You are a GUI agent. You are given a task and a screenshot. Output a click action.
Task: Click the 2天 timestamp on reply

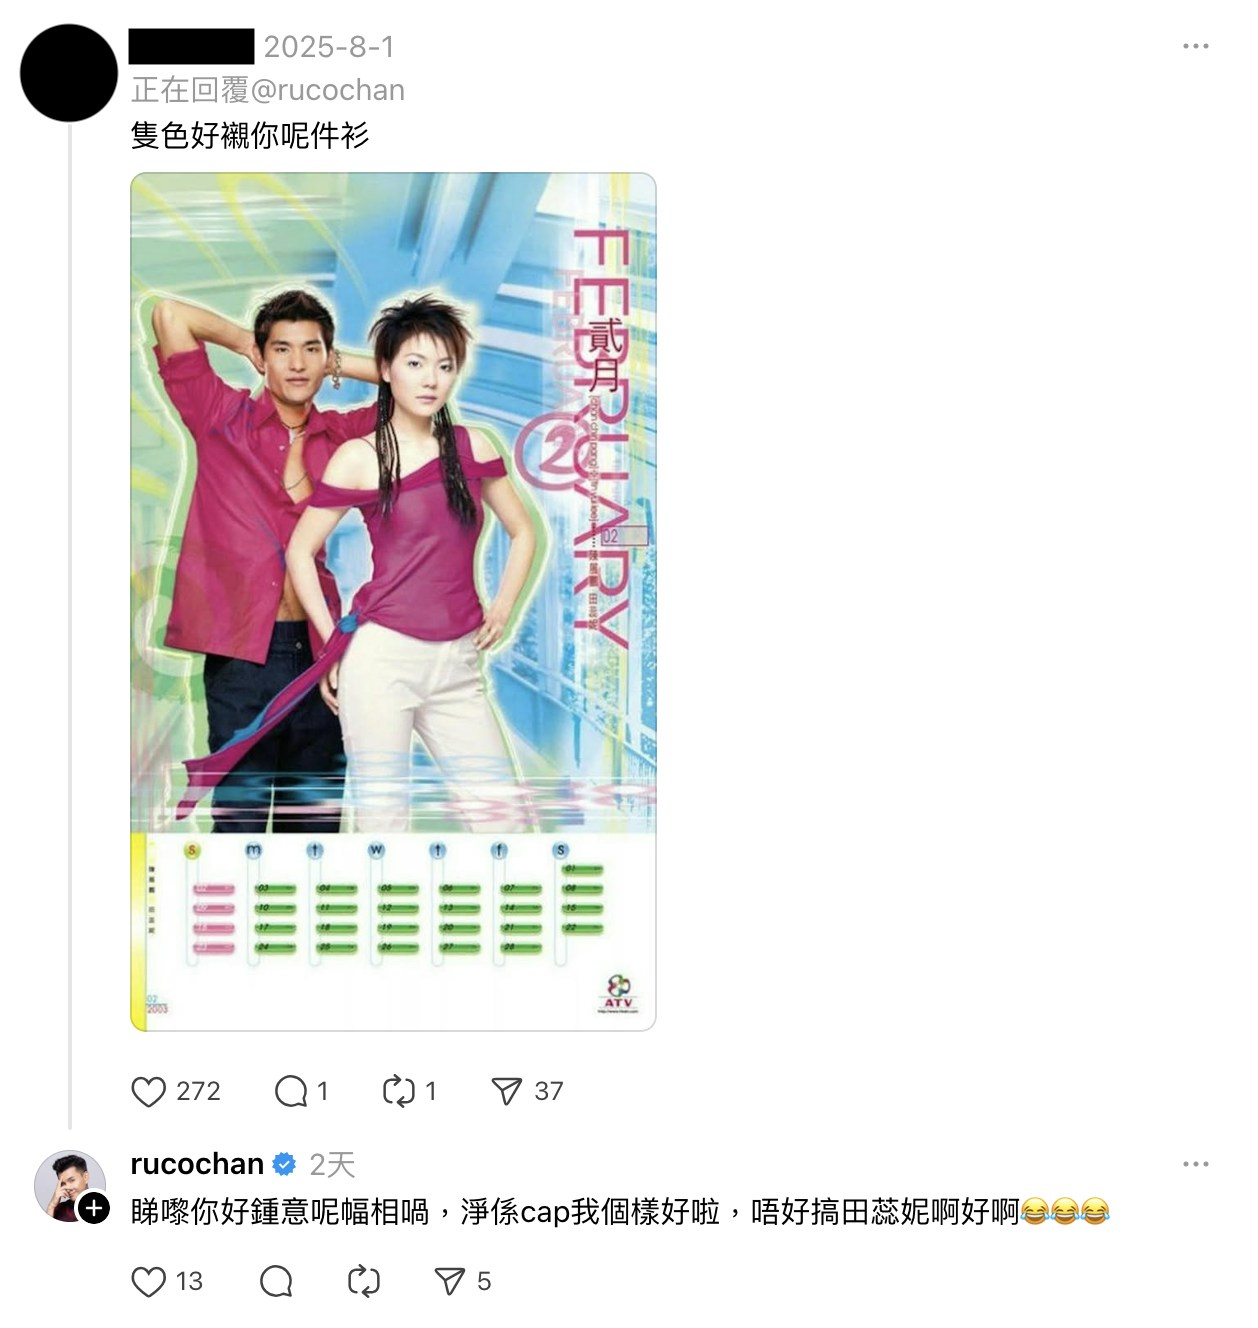coord(332,1164)
